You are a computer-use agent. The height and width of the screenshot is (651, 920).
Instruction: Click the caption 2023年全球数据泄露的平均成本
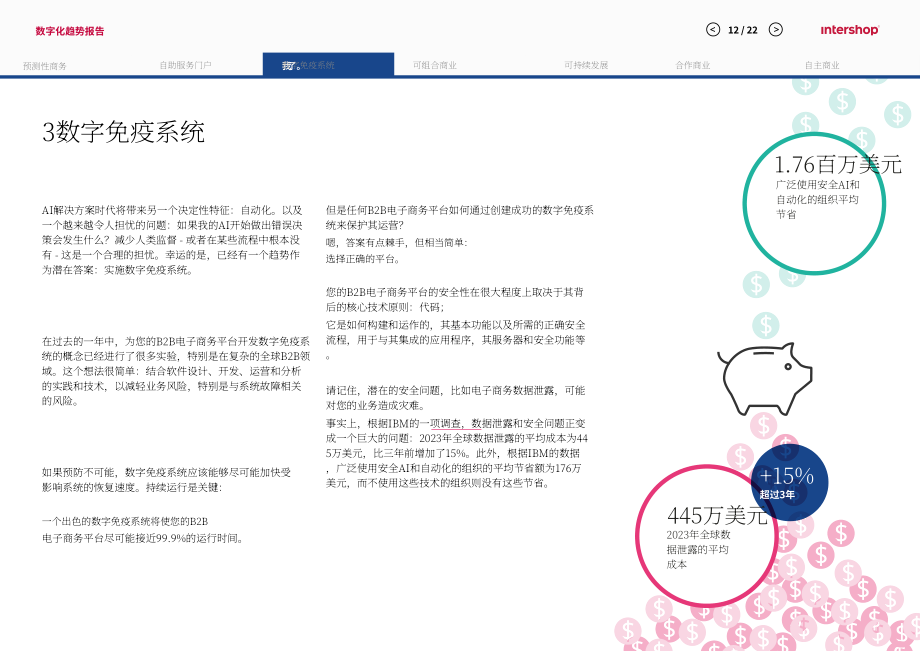698,550
